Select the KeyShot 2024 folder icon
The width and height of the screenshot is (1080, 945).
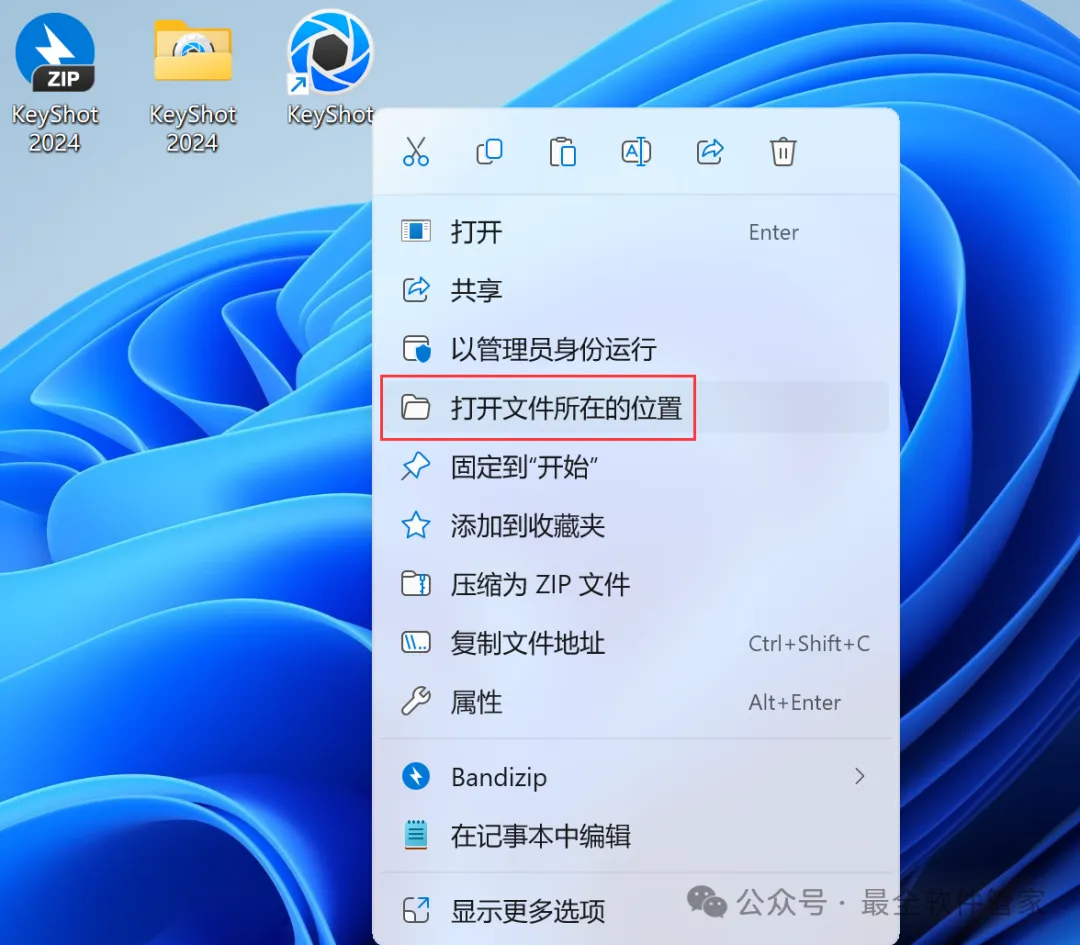(x=193, y=83)
